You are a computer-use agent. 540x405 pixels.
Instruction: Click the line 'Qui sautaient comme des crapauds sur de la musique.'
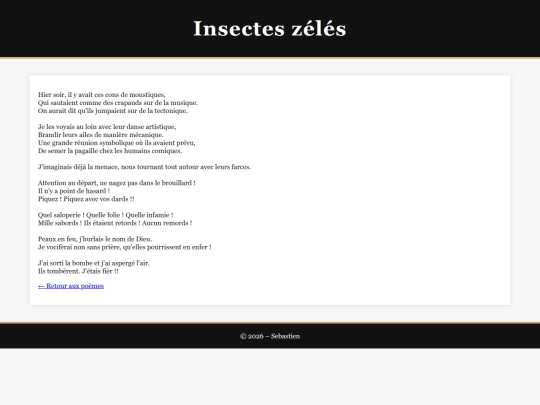[118, 103]
